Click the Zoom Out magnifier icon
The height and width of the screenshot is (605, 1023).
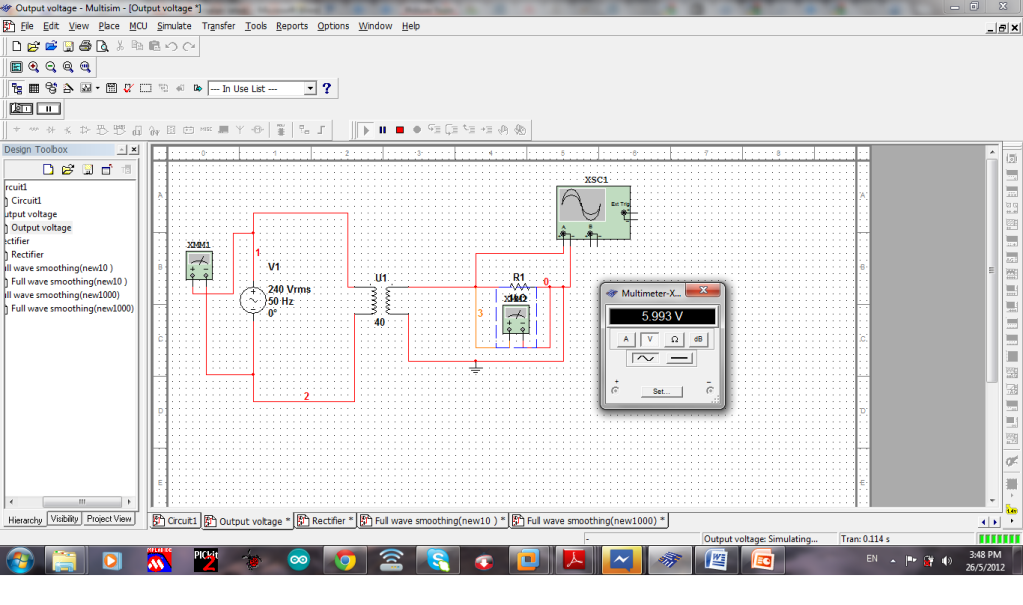[x=51, y=67]
